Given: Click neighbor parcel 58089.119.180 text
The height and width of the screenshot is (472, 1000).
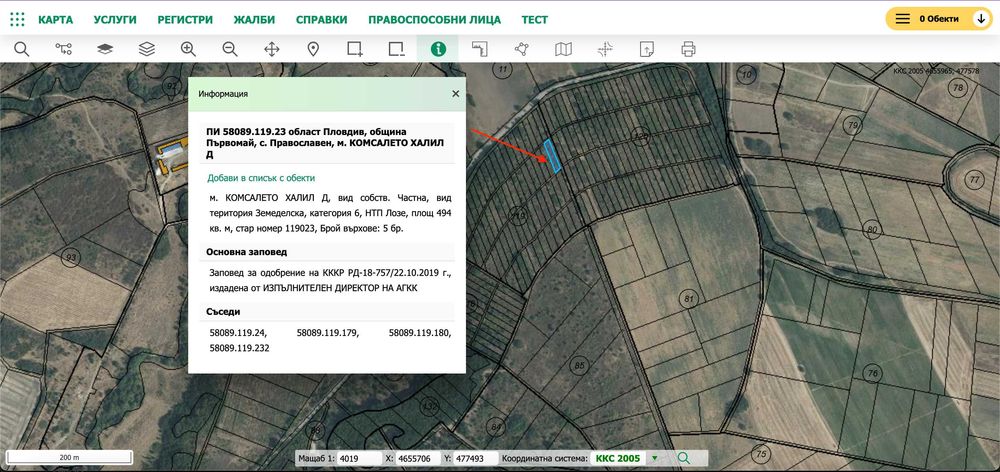Looking at the screenshot, I should coord(420,333).
